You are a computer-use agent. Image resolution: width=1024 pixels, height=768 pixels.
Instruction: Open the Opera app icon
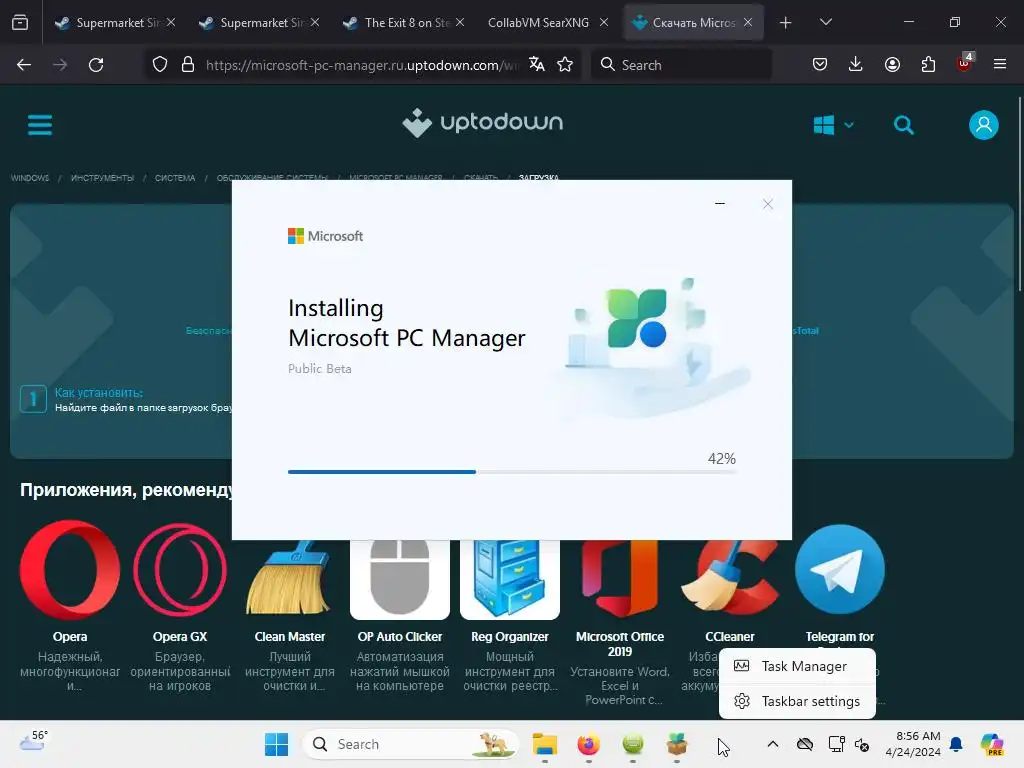pyautogui.click(x=70, y=569)
